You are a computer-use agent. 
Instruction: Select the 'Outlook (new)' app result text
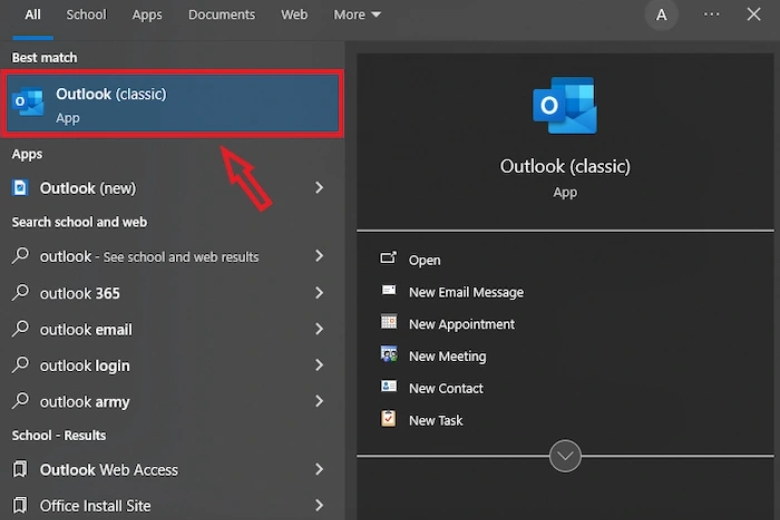point(88,189)
